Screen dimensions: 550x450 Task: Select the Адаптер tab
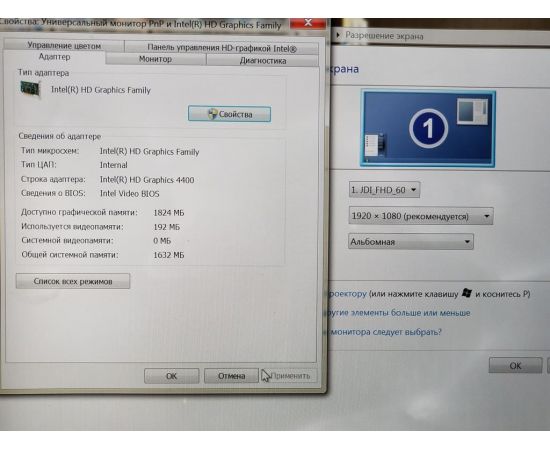[54, 57]
